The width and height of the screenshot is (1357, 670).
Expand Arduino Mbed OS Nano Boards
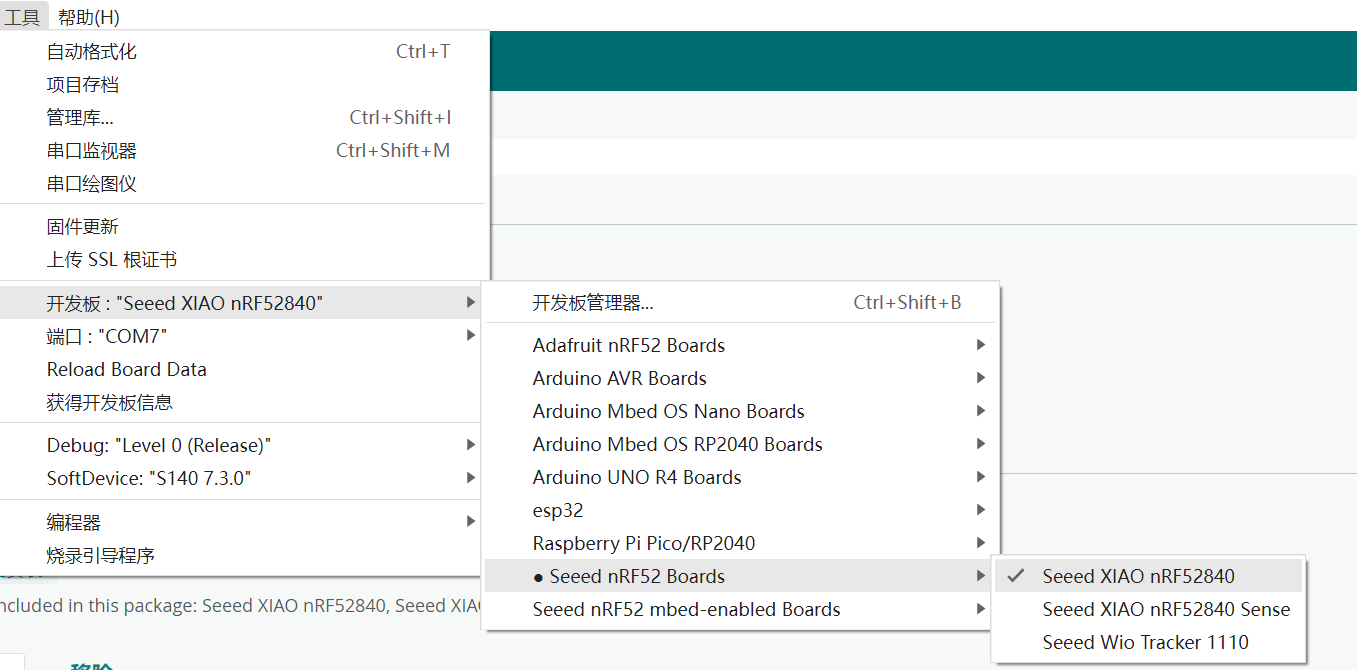coord(741,412)
